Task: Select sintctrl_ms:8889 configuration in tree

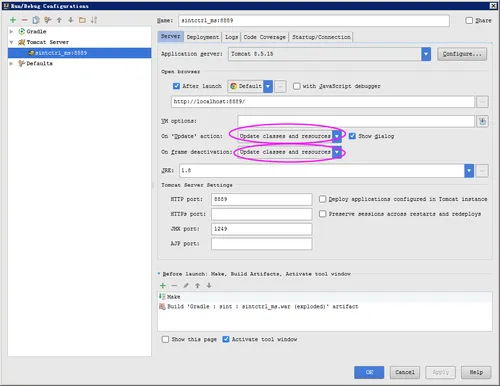Action: [79, 53]
